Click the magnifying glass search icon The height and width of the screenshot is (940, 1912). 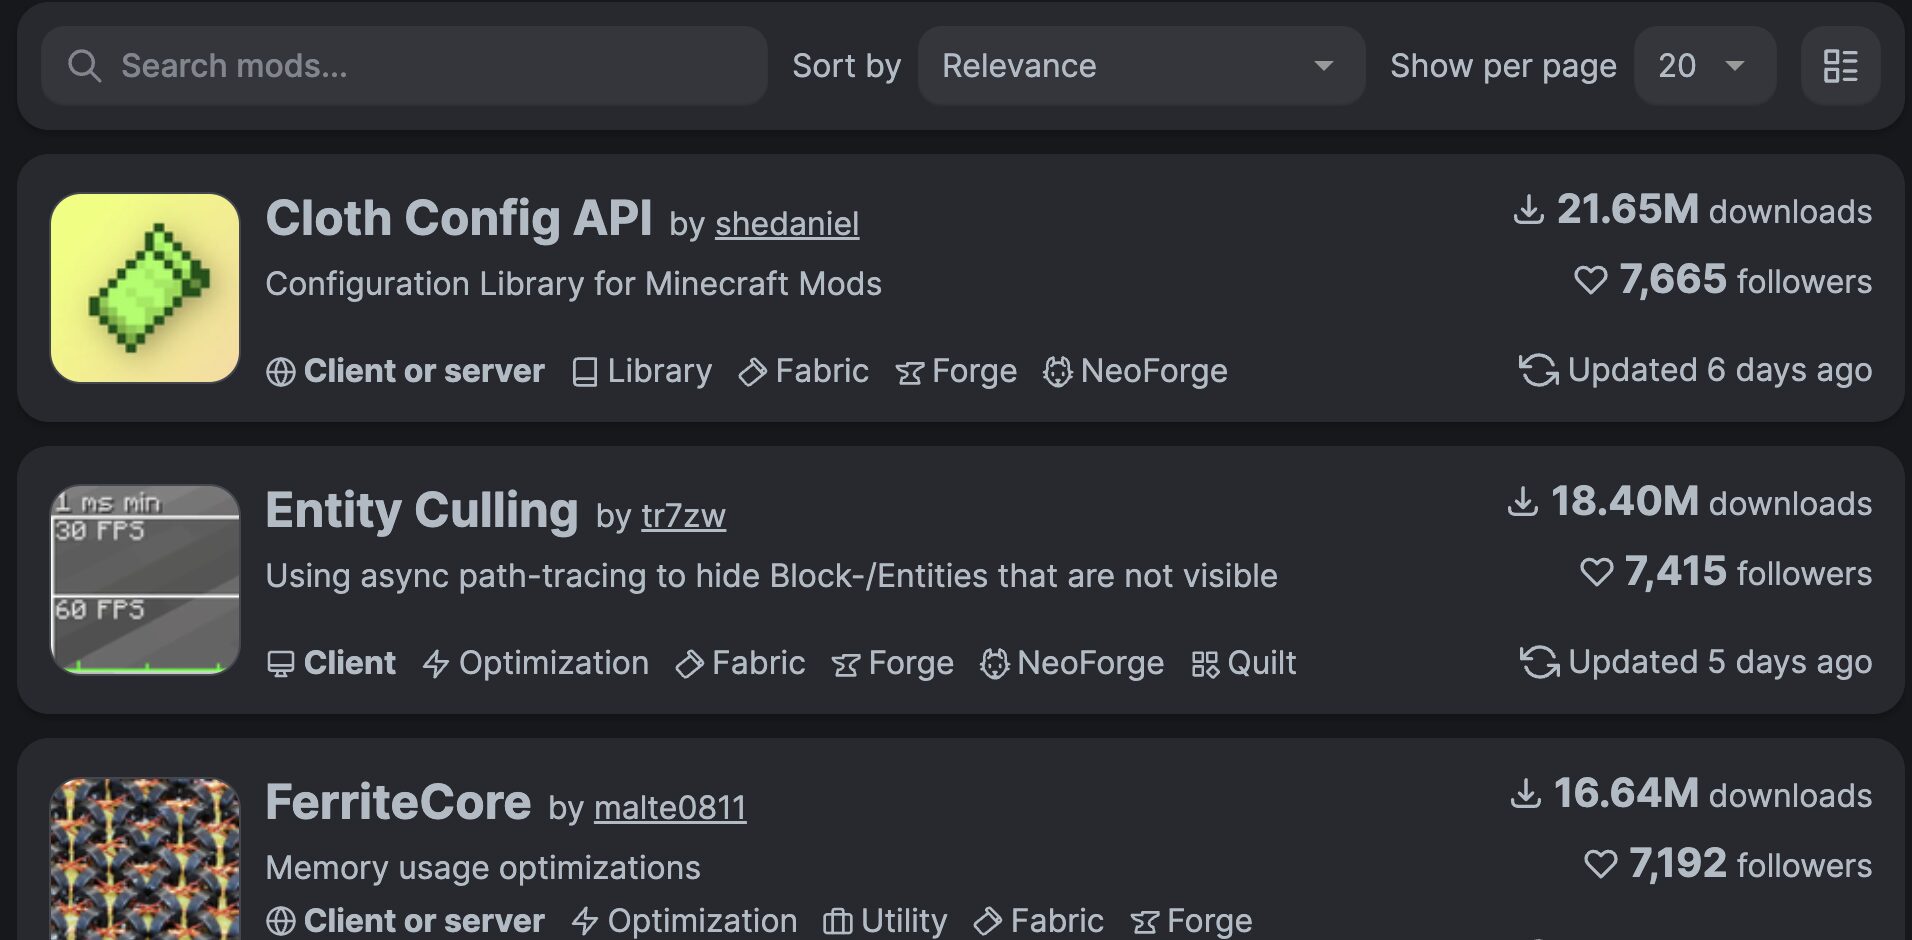tap(84, 66)
